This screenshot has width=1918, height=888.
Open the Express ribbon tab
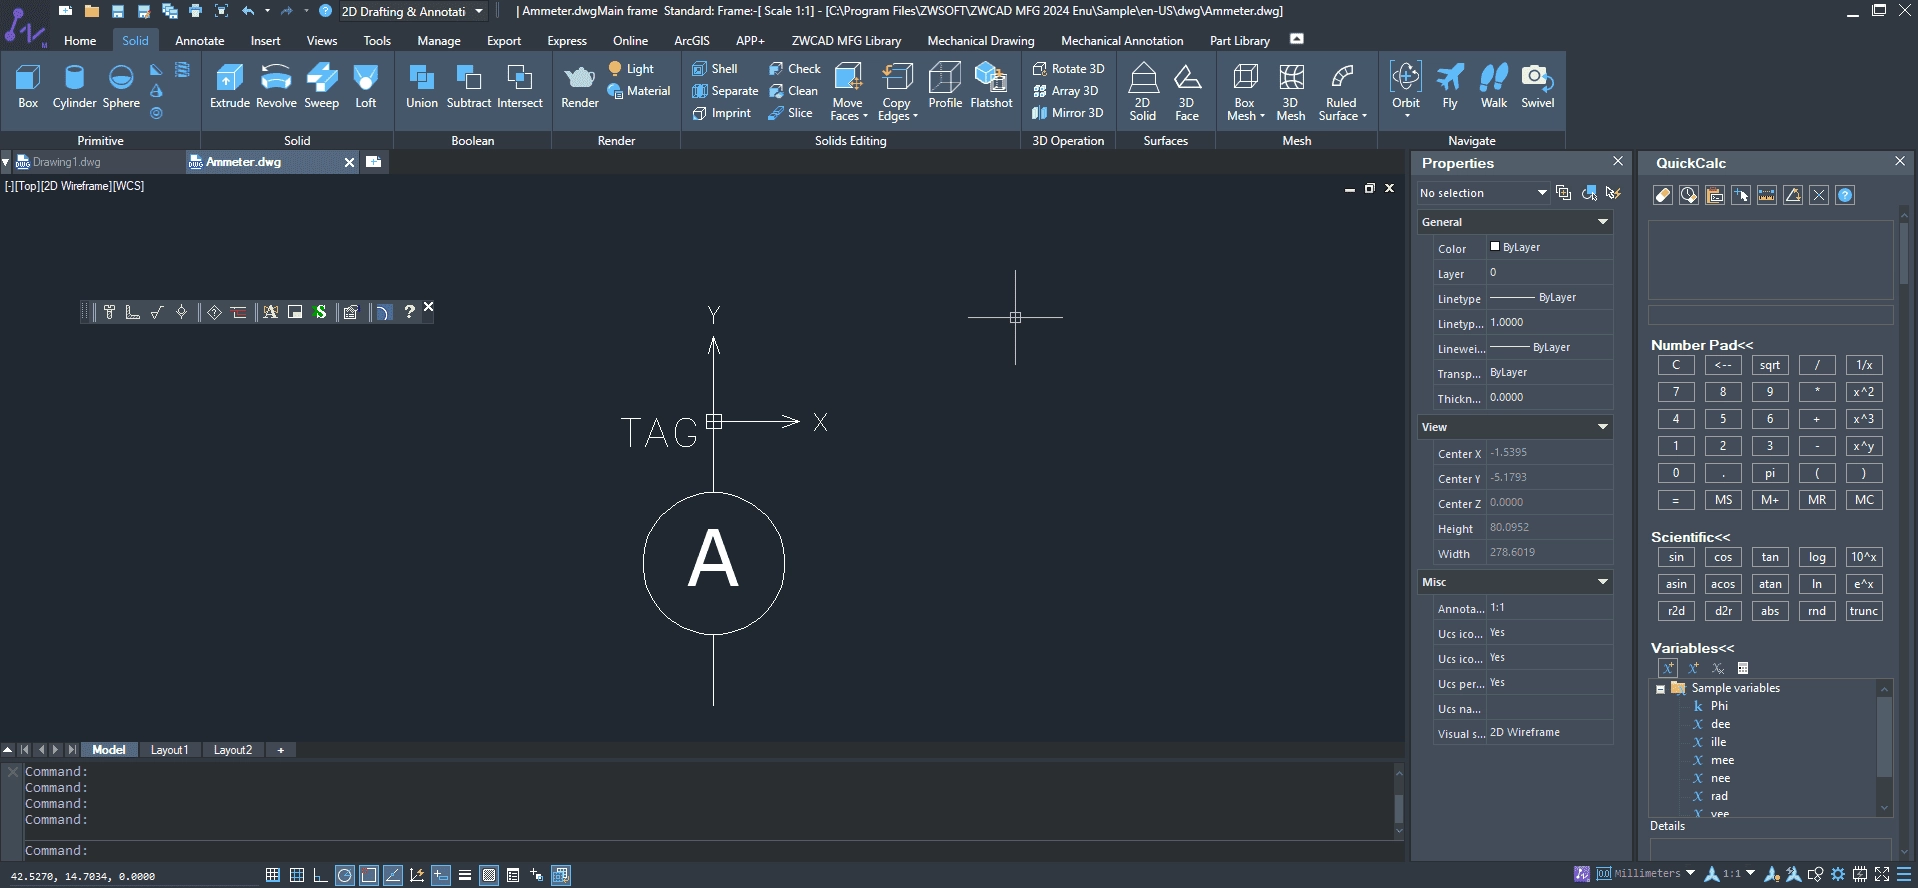(566, 41)
